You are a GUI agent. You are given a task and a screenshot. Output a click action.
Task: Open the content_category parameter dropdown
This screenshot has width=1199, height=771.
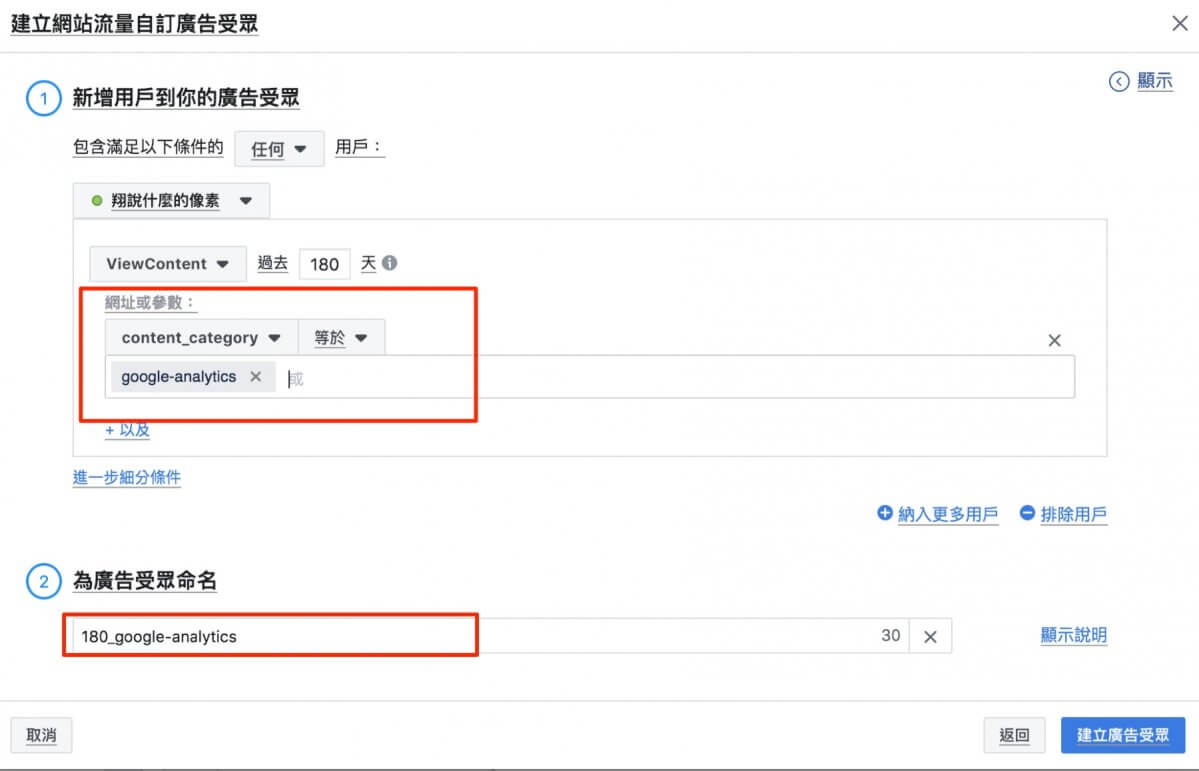201,338
